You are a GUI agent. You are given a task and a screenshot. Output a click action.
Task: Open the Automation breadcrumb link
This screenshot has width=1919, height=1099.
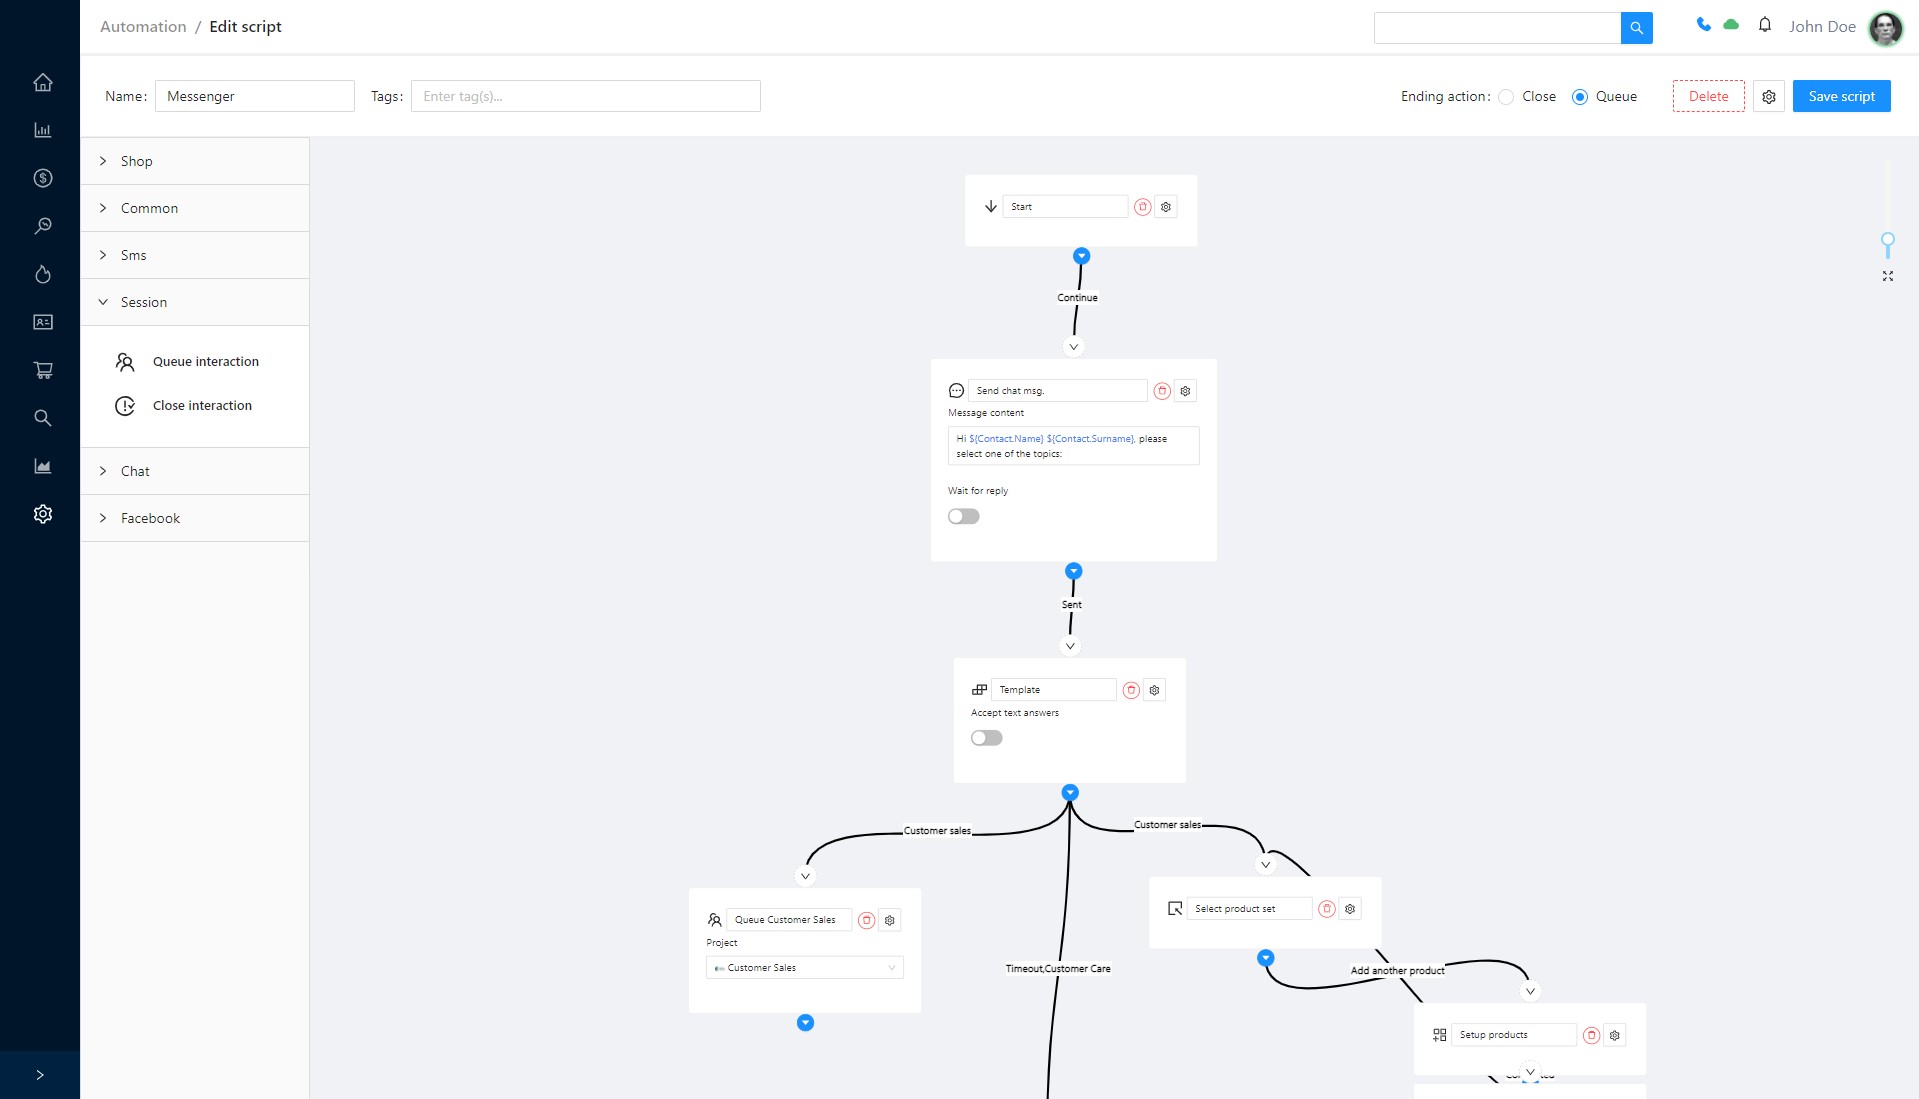[x=142, y=26]
